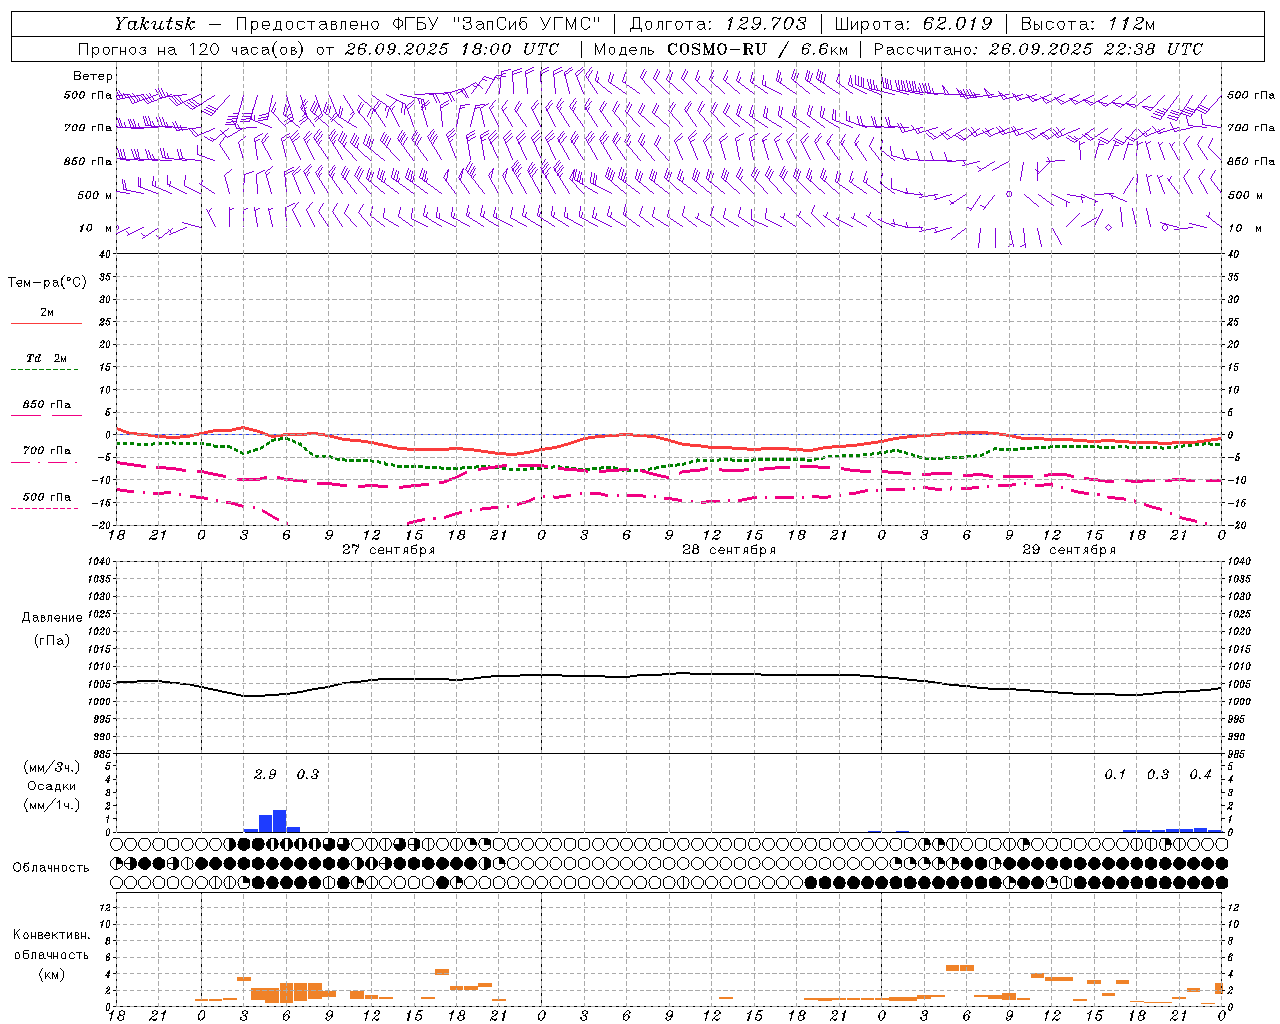Click the 'Осадки' precipitation label
Viewport: 1280px width, 1024px height.
click(x=52, y=786)
